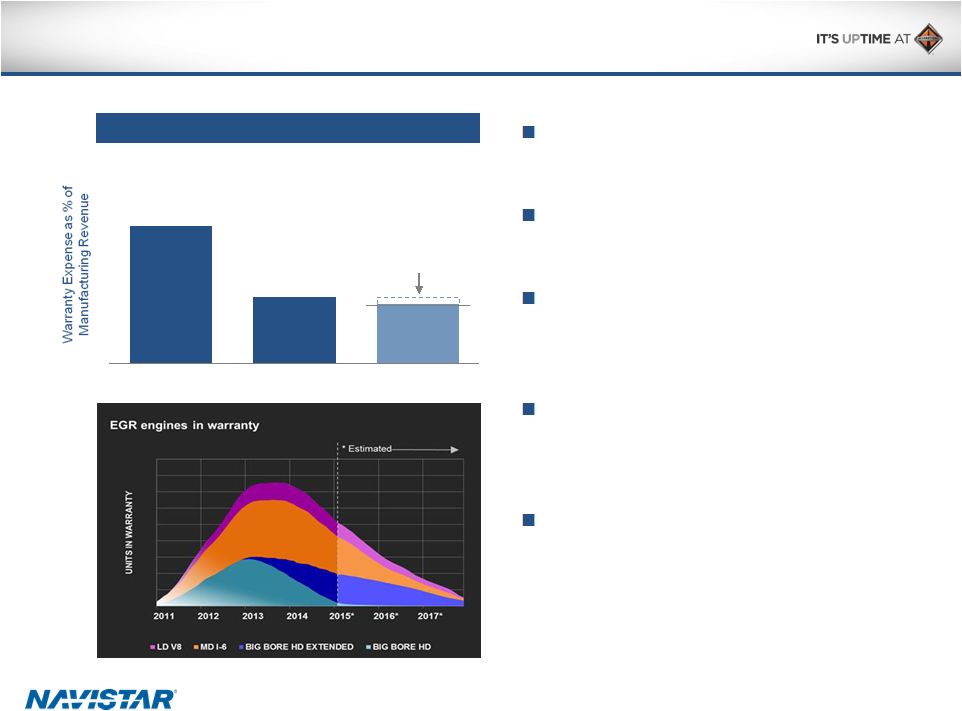The height and width of the screenshot is (711, 962).
Task: Click the second blue square bullet
Action: (x=528, y=214)
